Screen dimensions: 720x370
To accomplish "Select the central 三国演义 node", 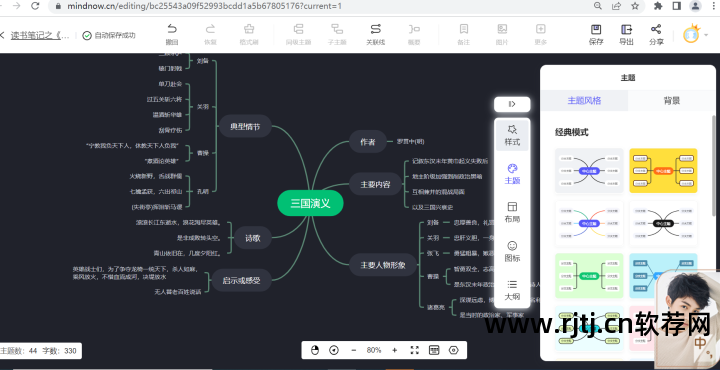I will [310, 204].
